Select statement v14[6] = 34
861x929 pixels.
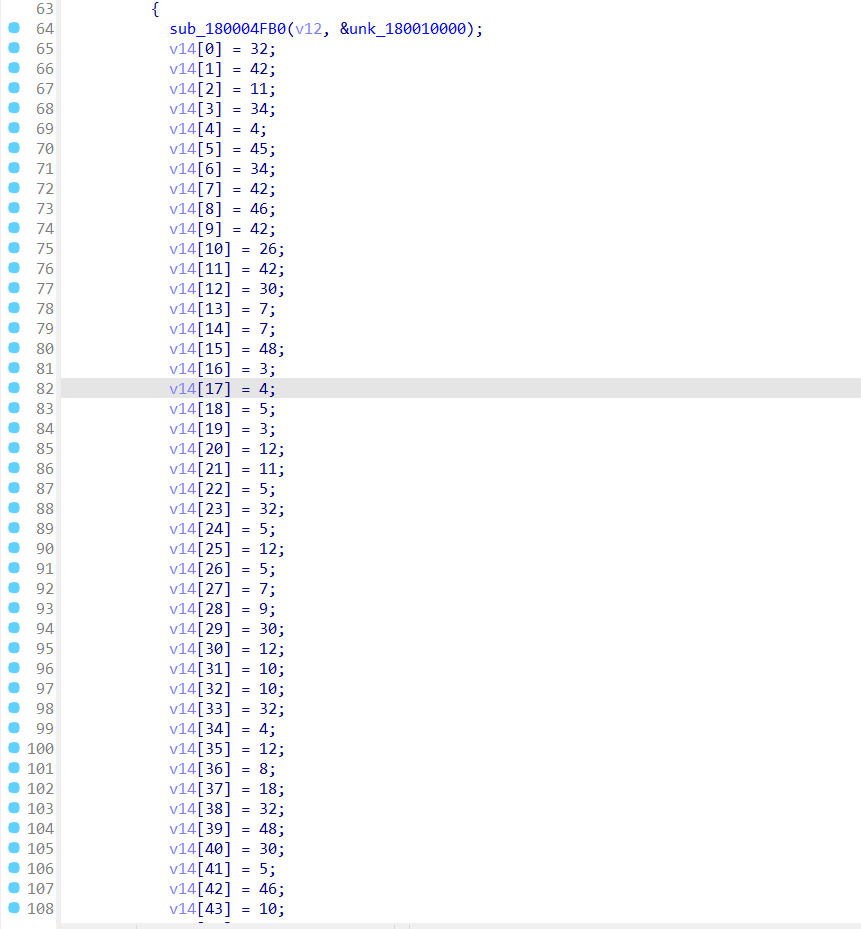tap(222, 169)
